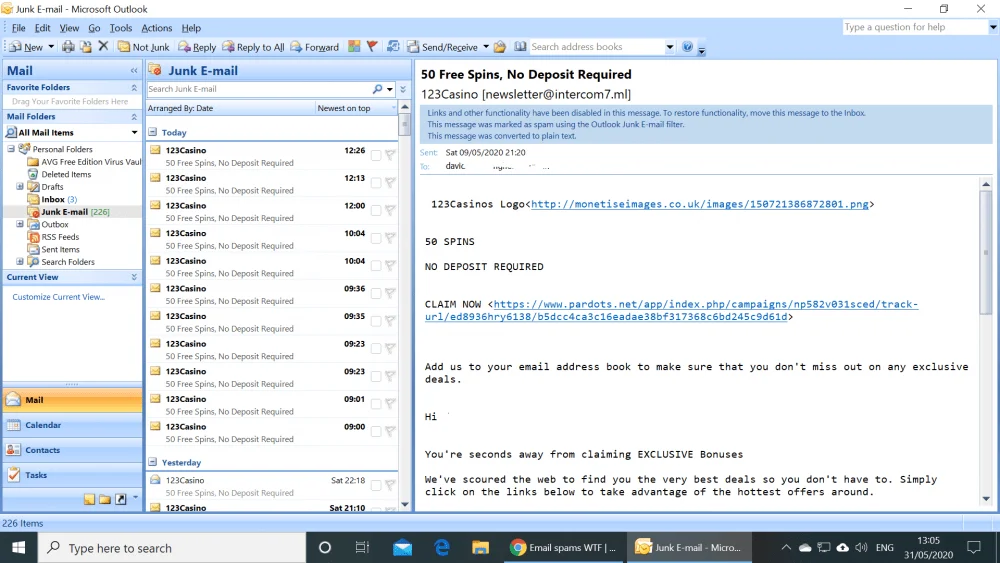This screenshot has width=1000, height=563.
Task: Delete the message with the X icon
Action: point(103,47)
